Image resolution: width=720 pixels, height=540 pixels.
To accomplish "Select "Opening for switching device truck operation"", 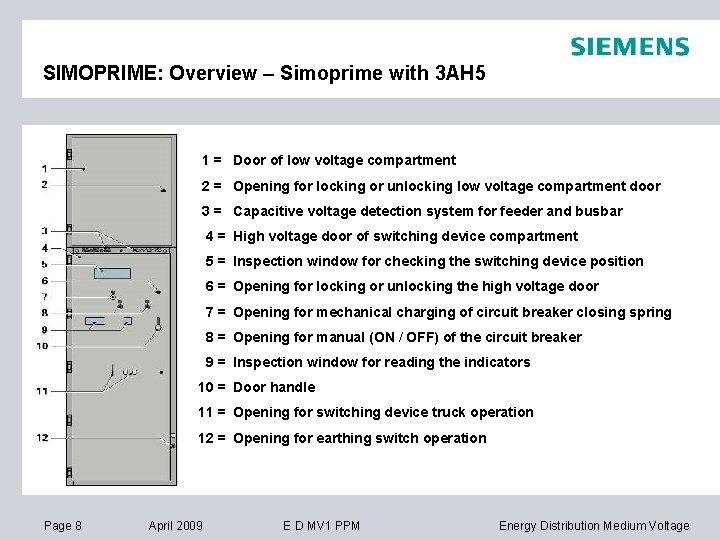I will coord(383,412).
